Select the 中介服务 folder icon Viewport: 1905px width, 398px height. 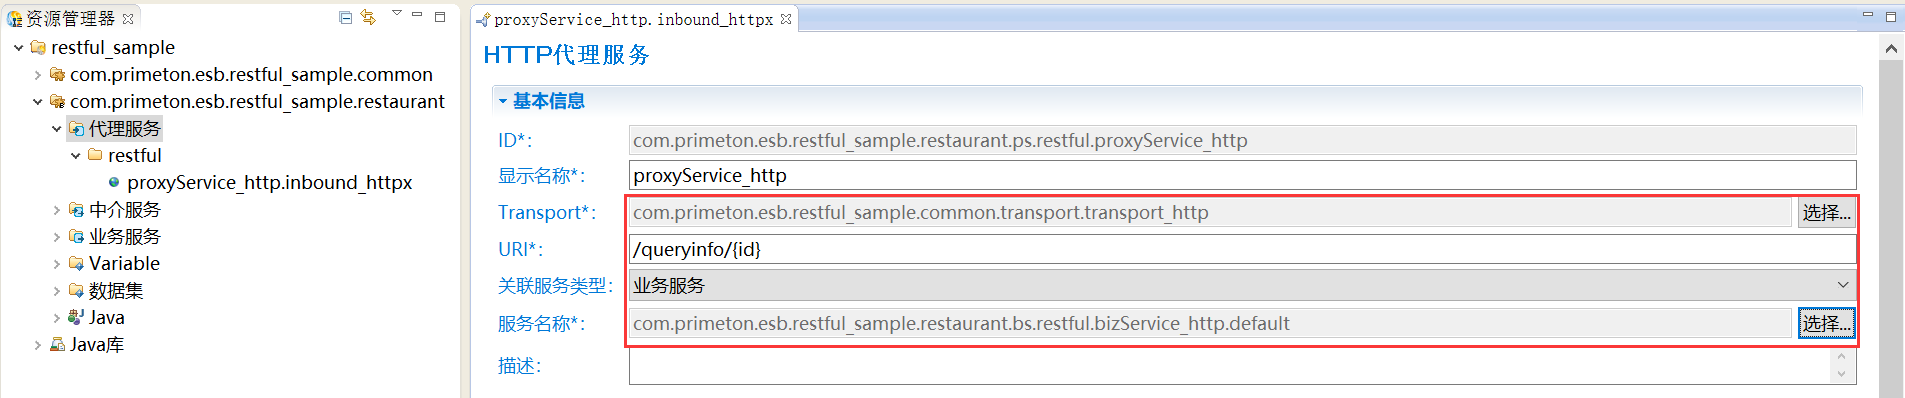[76, 210]
